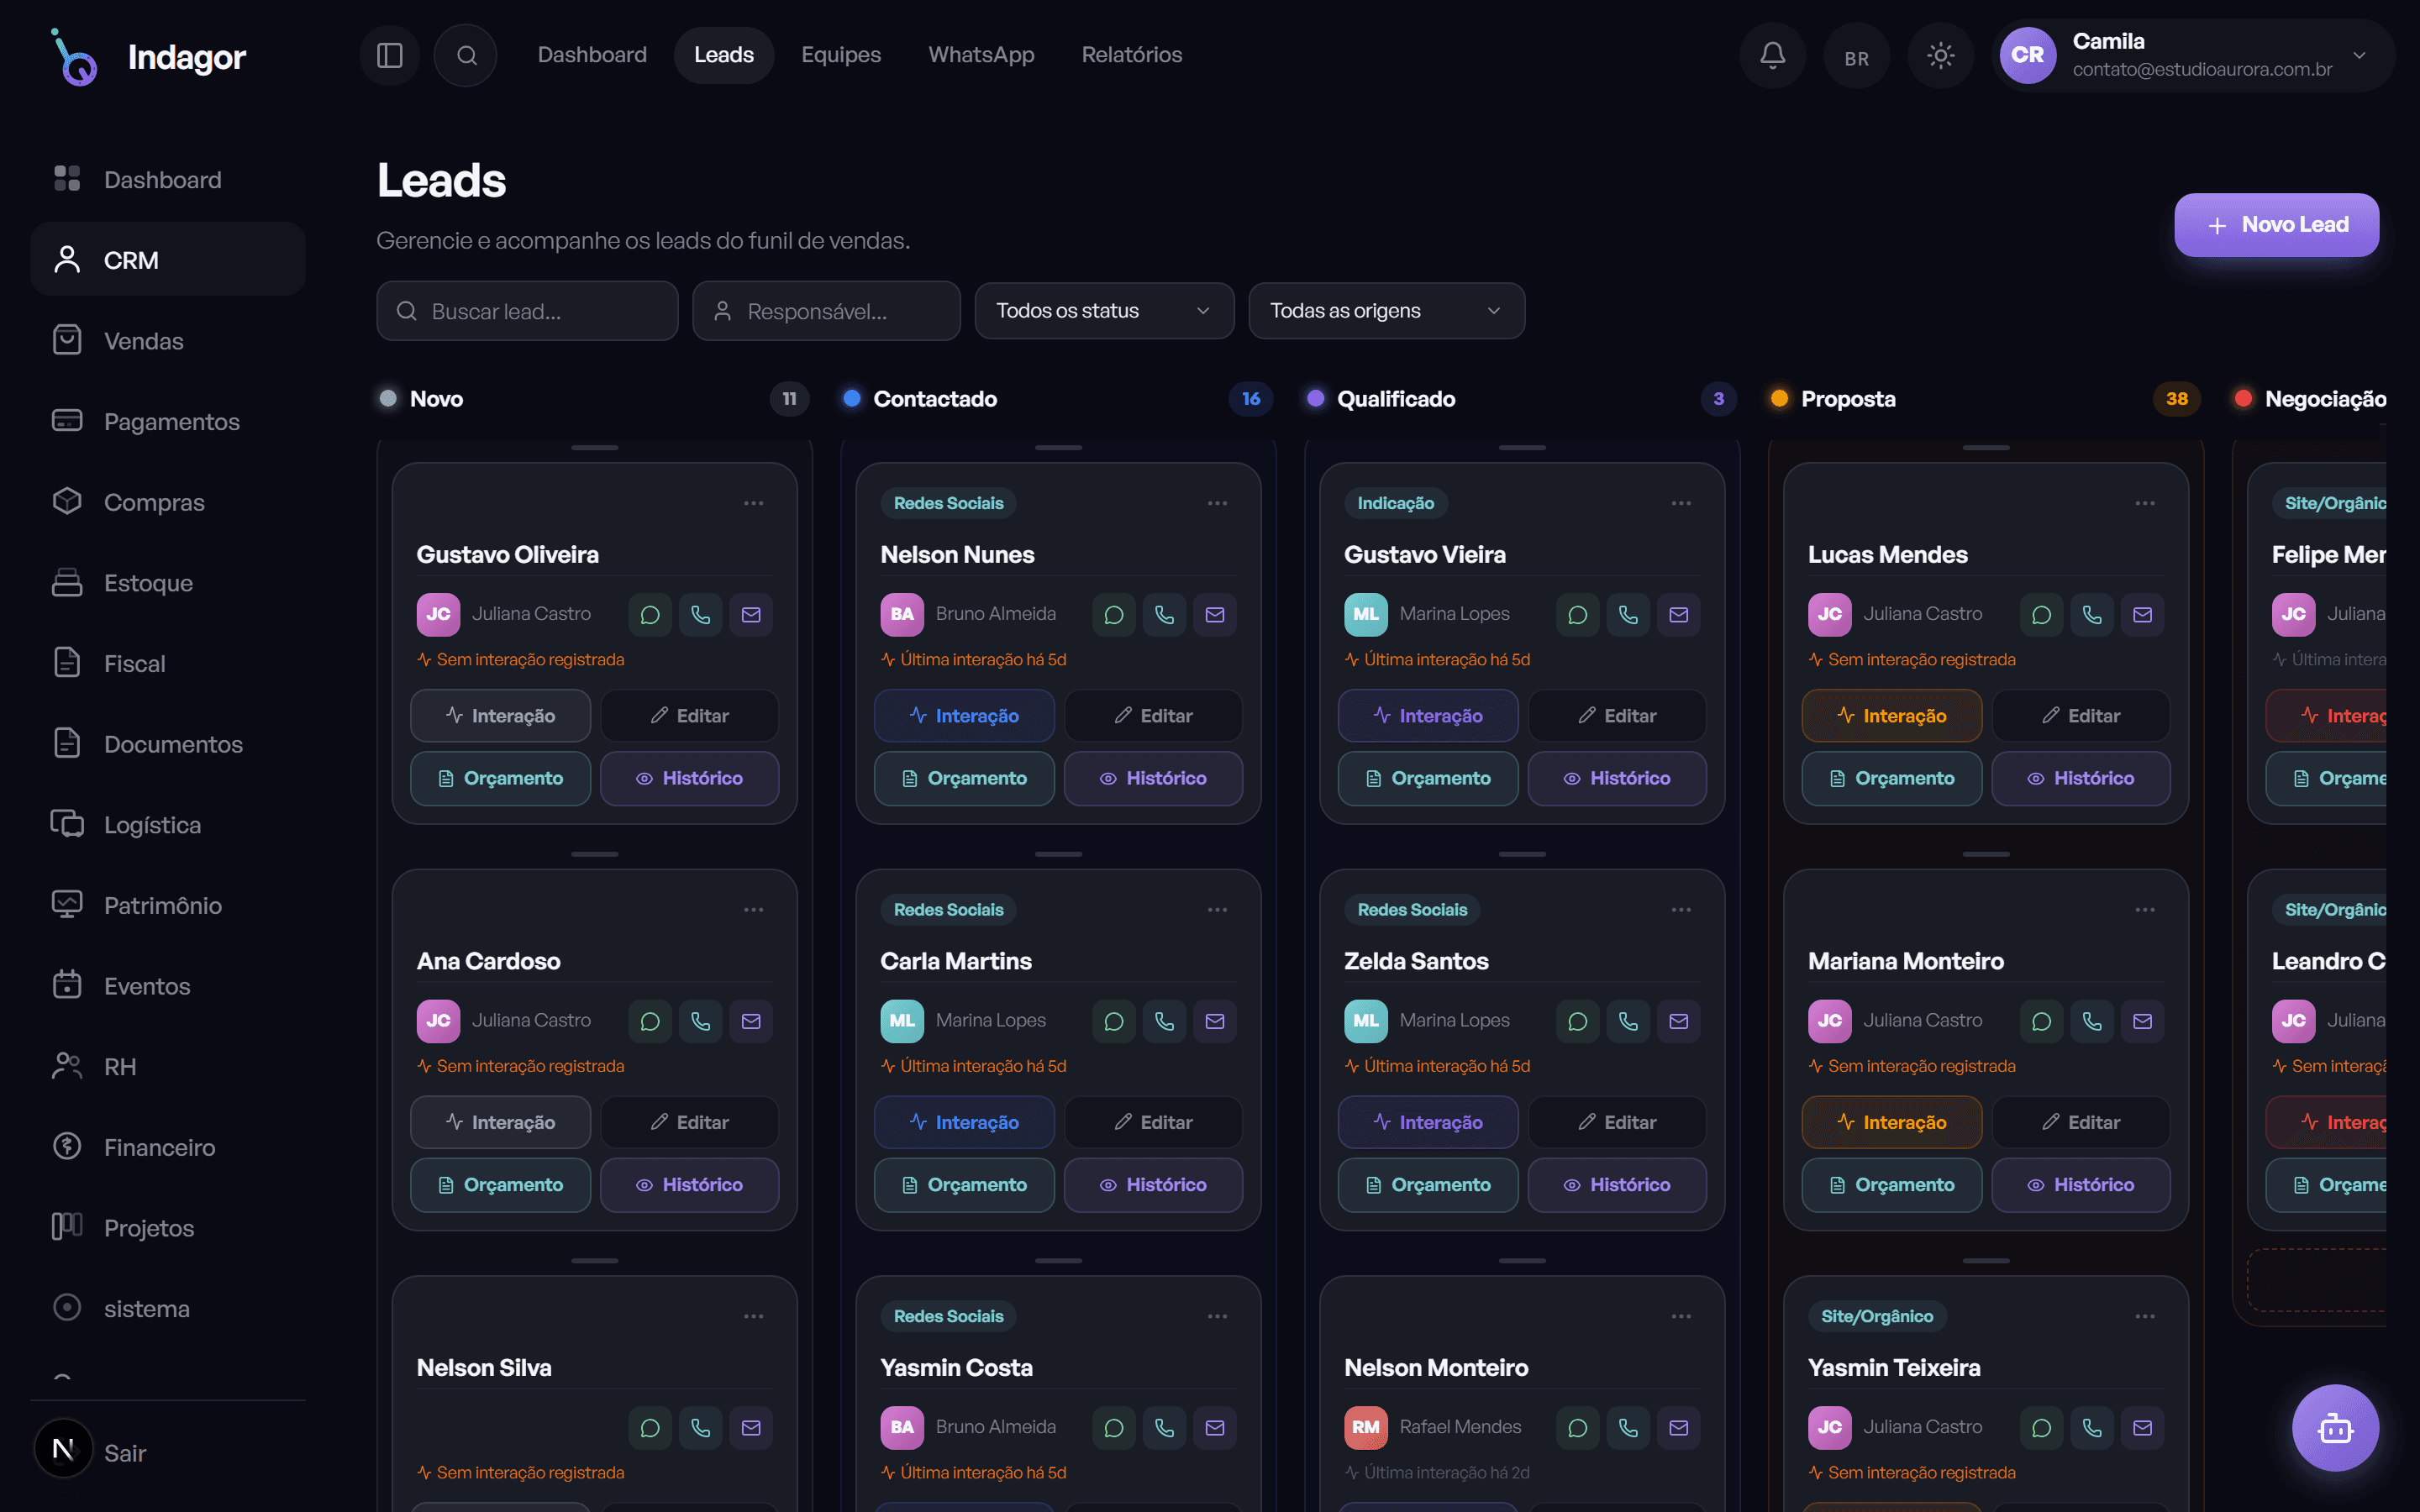The image size is (2420, 1512).
Task: Call Gustavo Oliveira via phone icon
Action: click(700, 615)
